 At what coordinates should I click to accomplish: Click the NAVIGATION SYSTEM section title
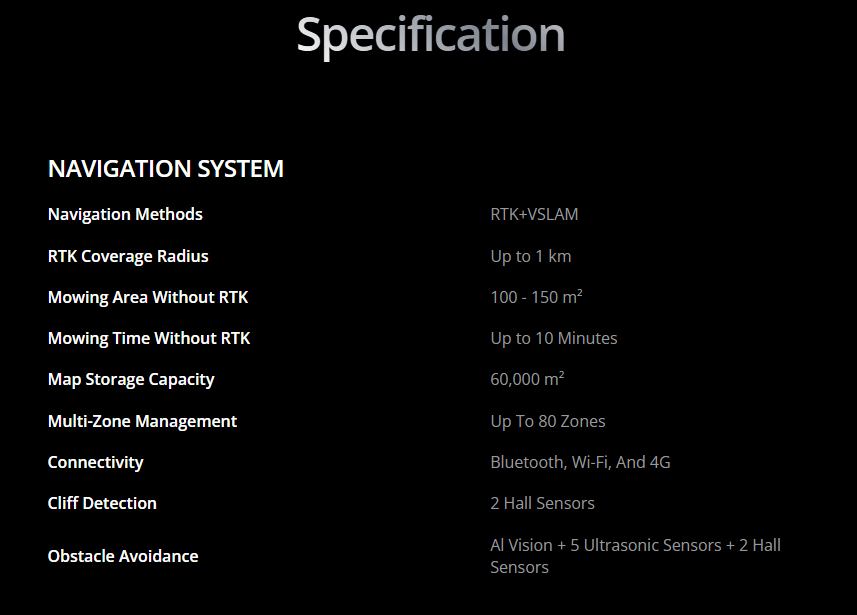(166, 169)
